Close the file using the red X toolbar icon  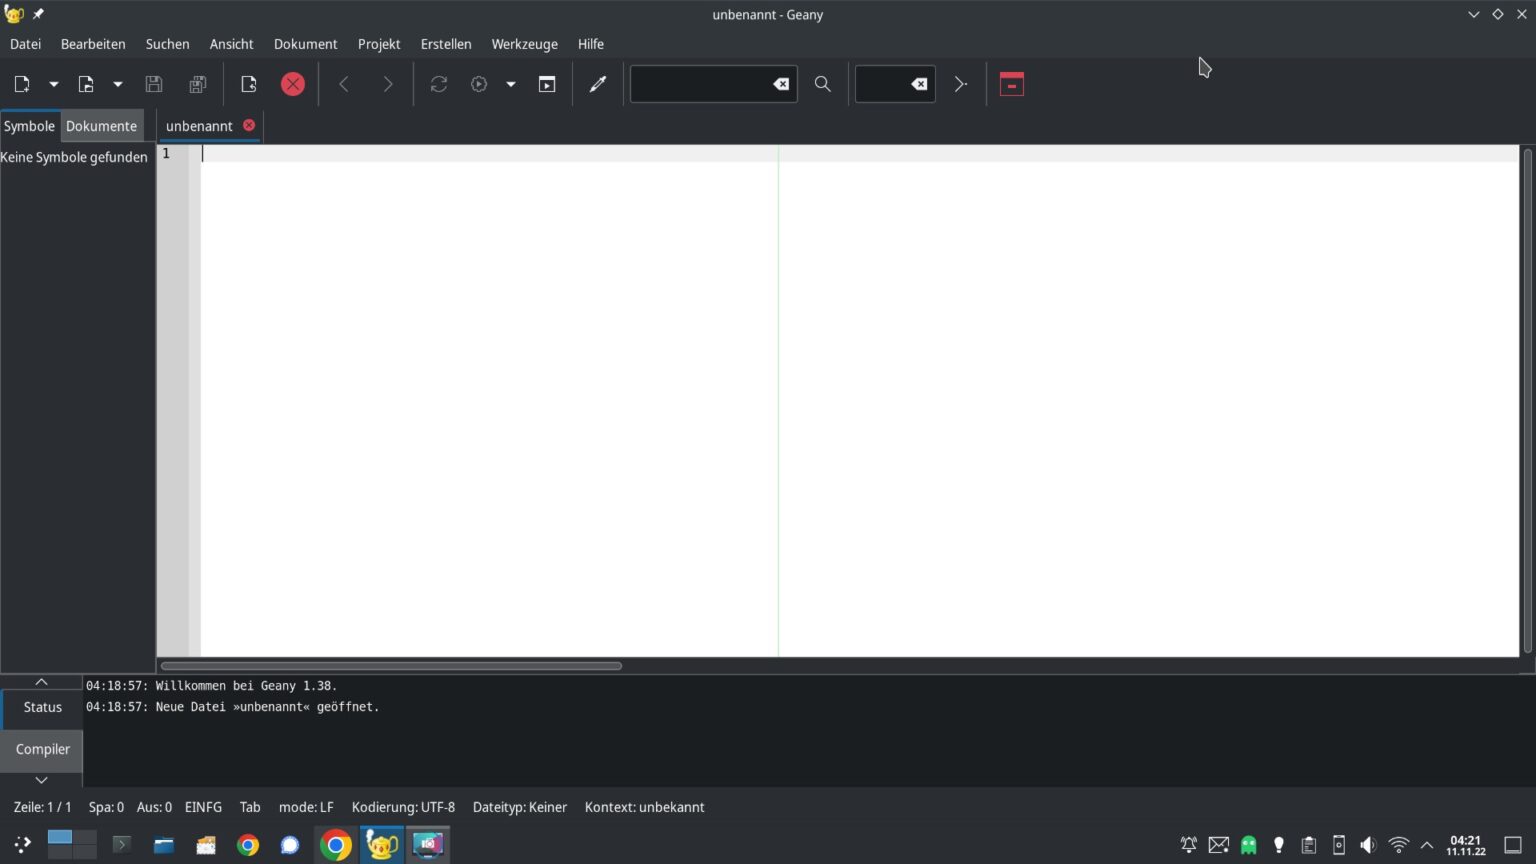293,84
